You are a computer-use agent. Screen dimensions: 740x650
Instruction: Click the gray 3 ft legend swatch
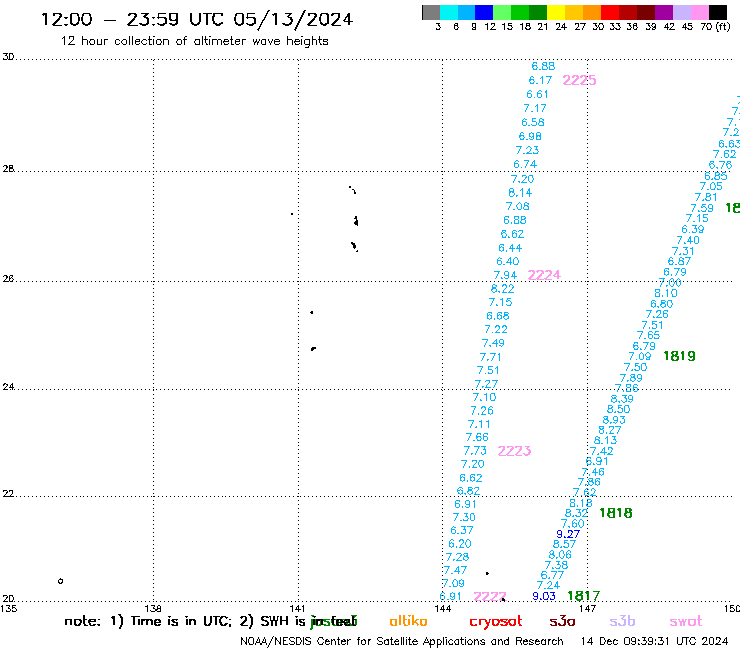click(431, 12)
